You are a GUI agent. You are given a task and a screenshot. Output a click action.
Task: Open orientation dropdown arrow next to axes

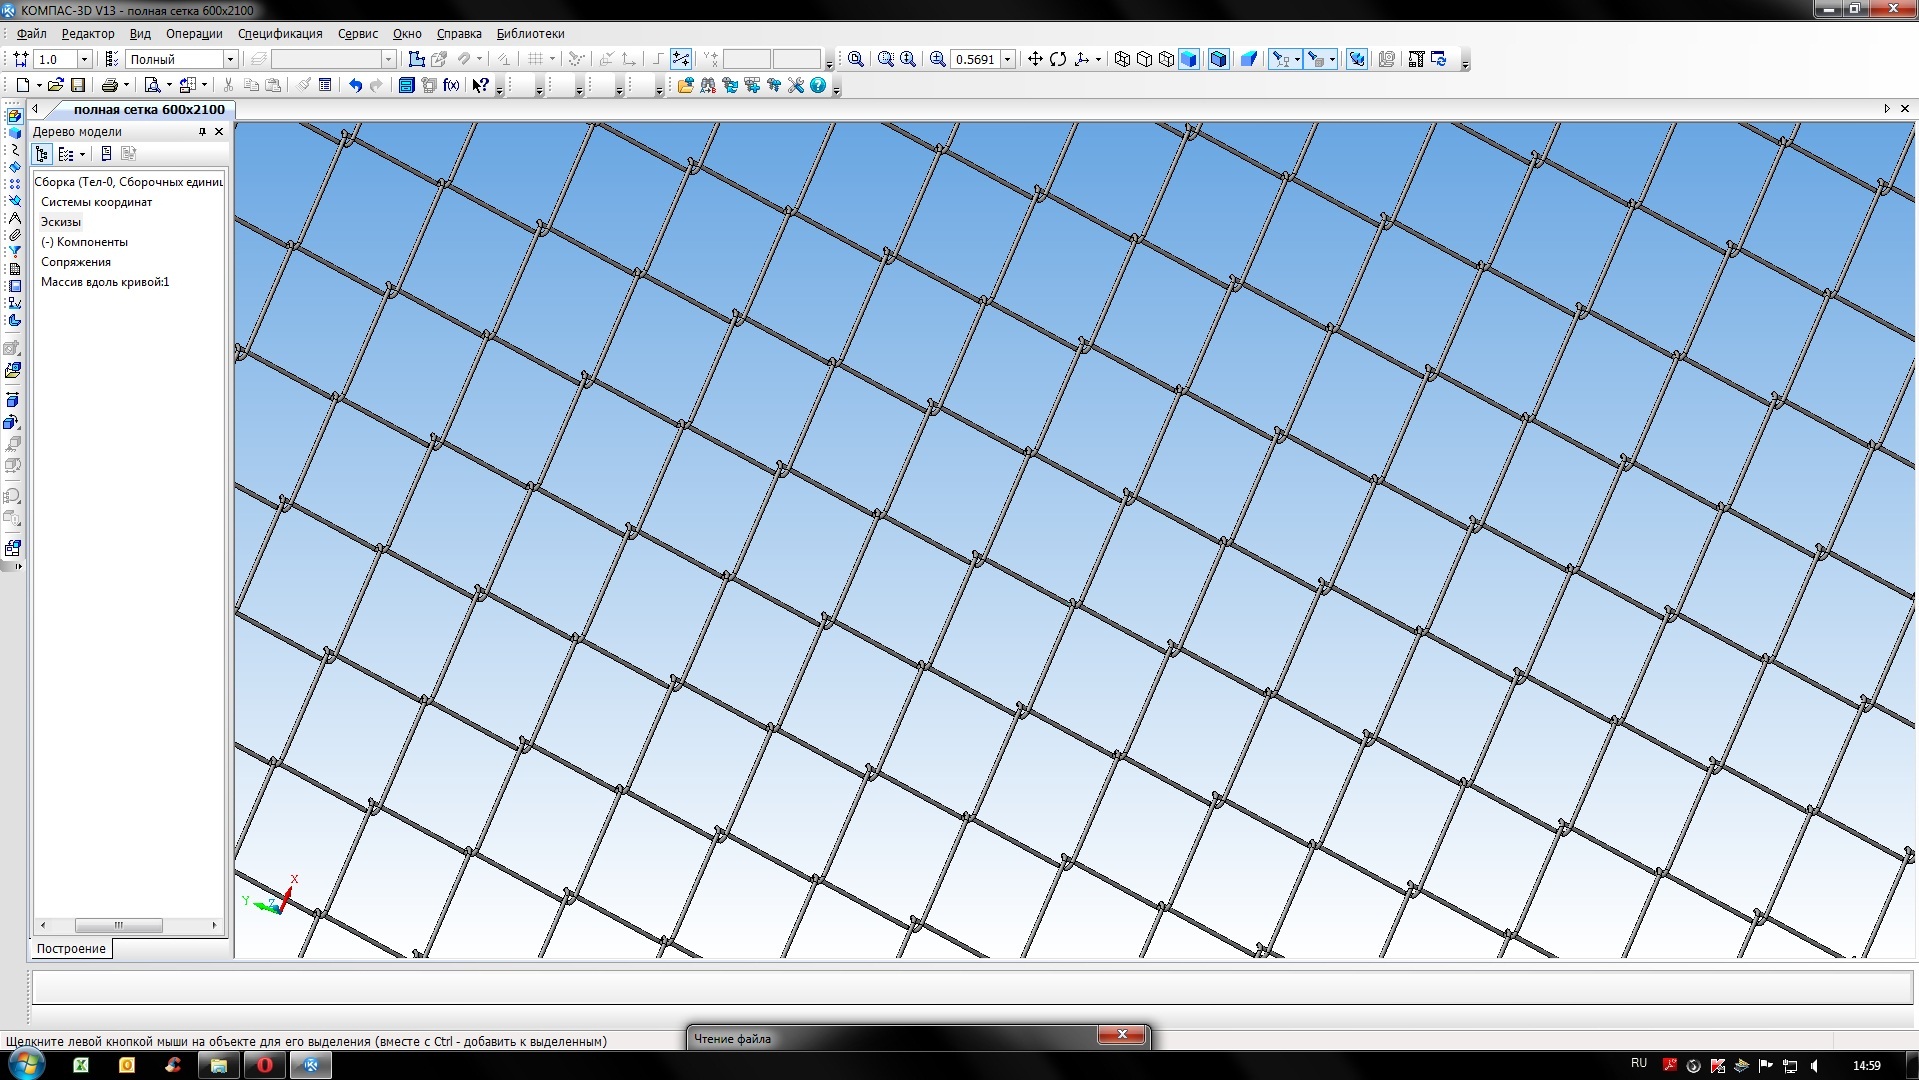coord(1098,59)
